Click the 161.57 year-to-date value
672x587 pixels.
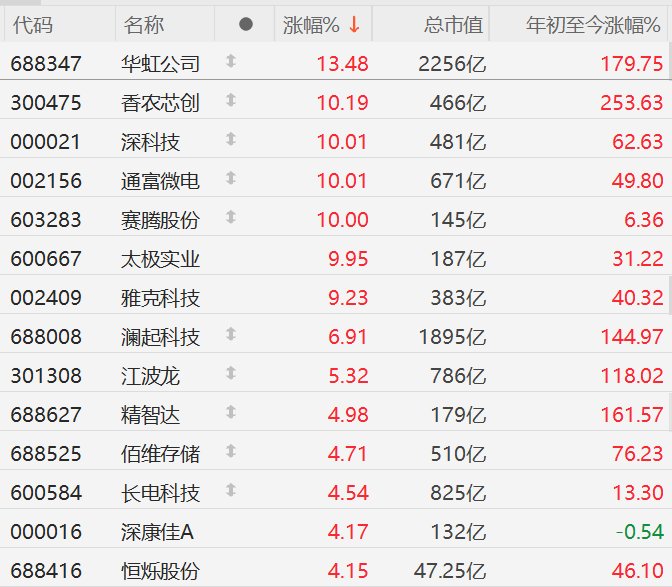point(632,415)
